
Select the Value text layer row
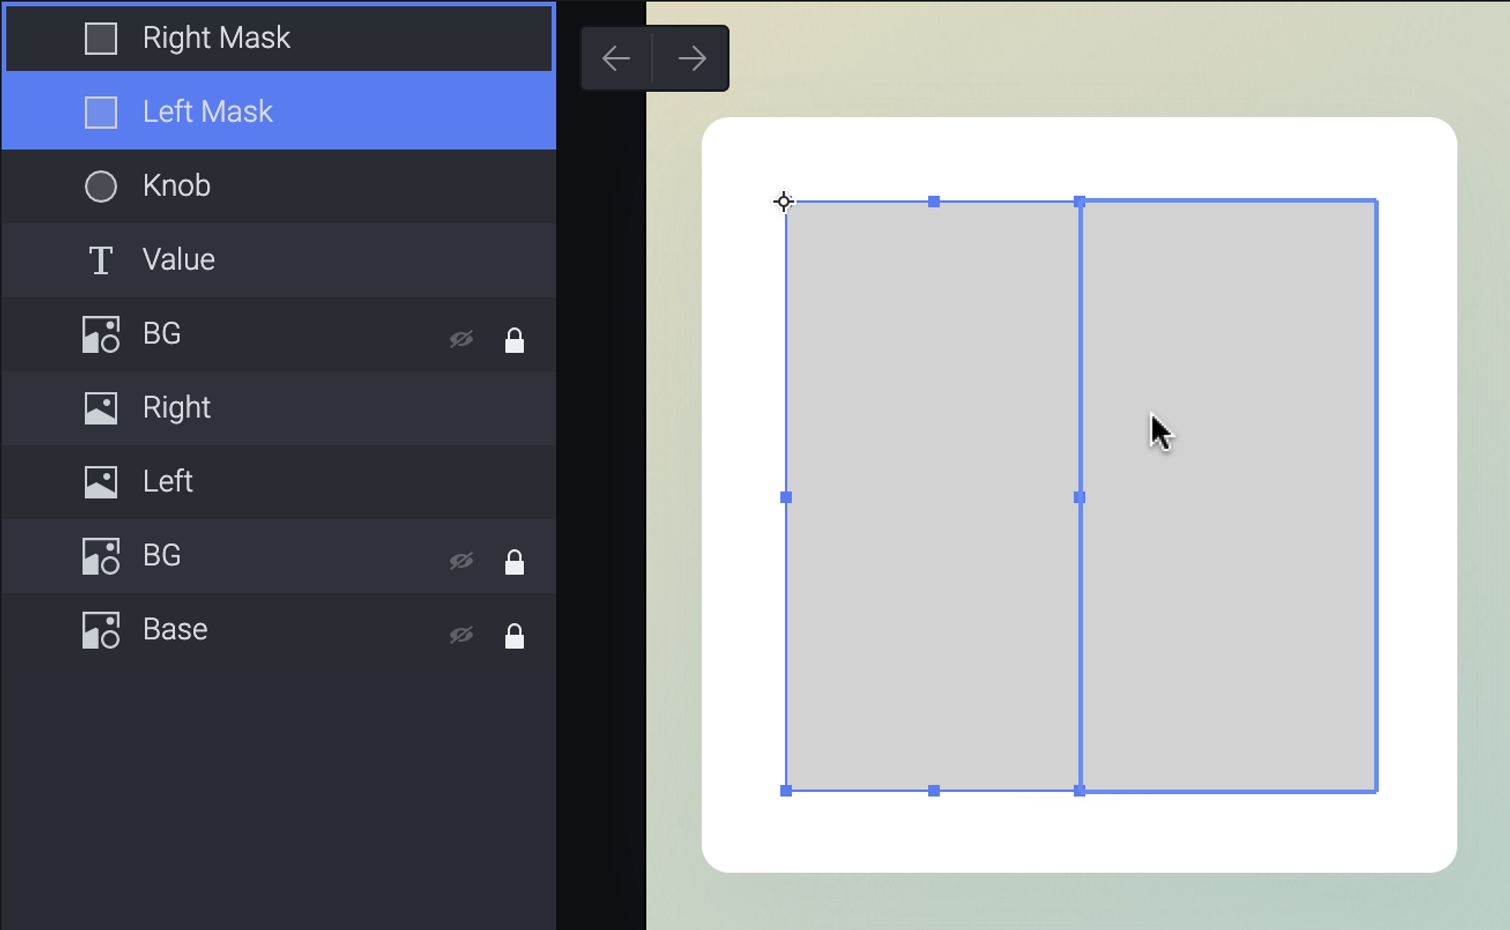(x=279, y=260)
